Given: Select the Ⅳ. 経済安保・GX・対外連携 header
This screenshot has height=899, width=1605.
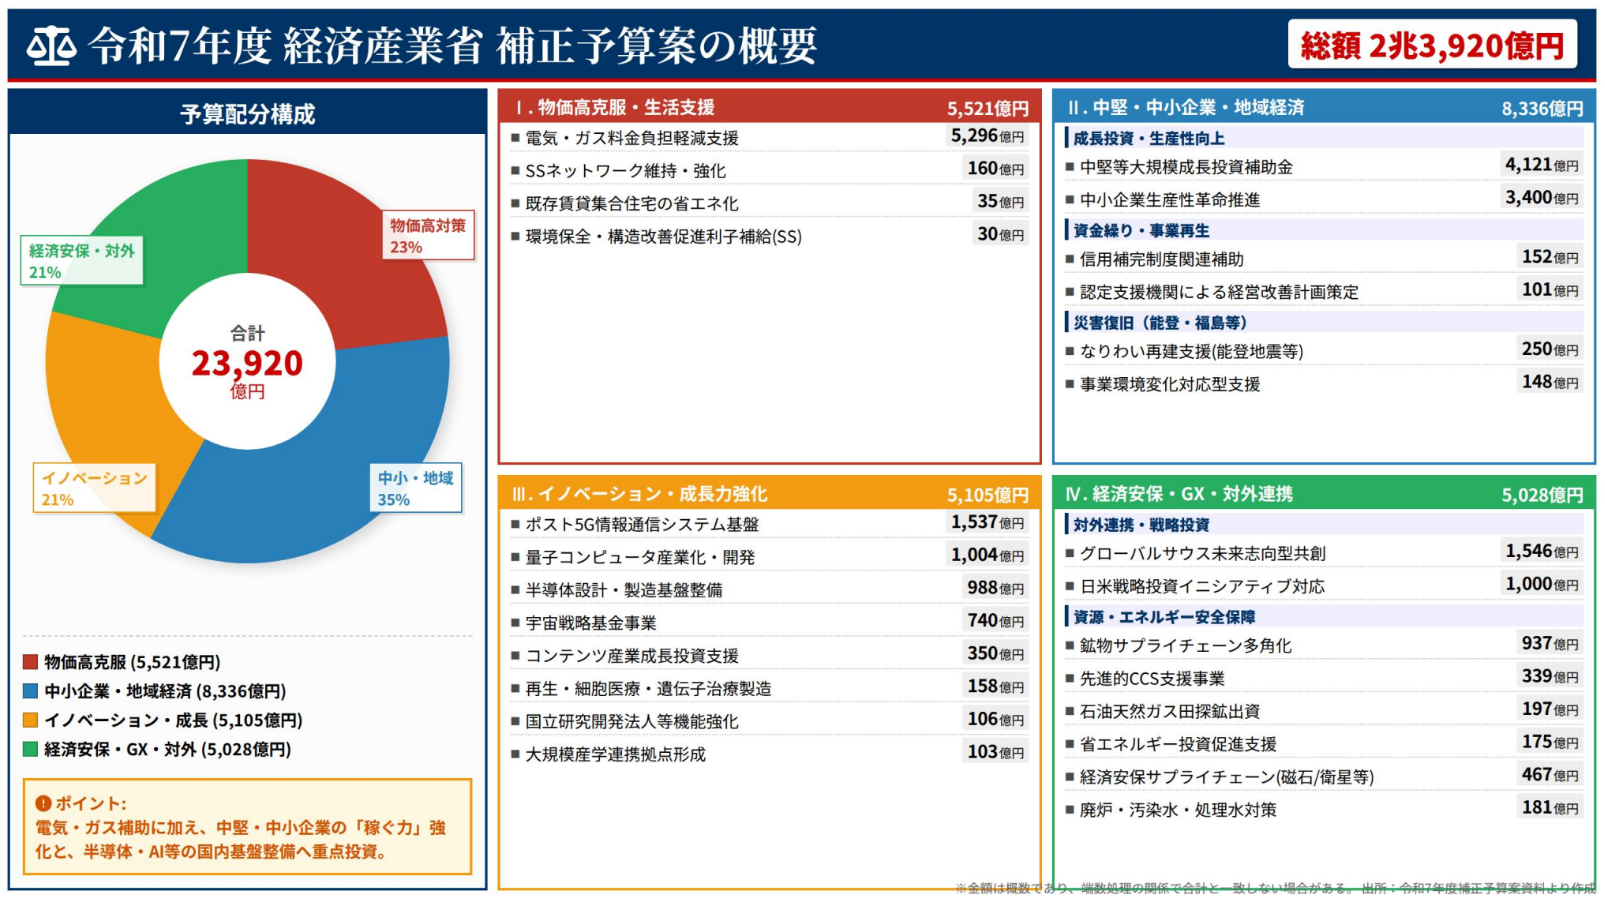Looking at the screenshot, I should pos(1323,494).
